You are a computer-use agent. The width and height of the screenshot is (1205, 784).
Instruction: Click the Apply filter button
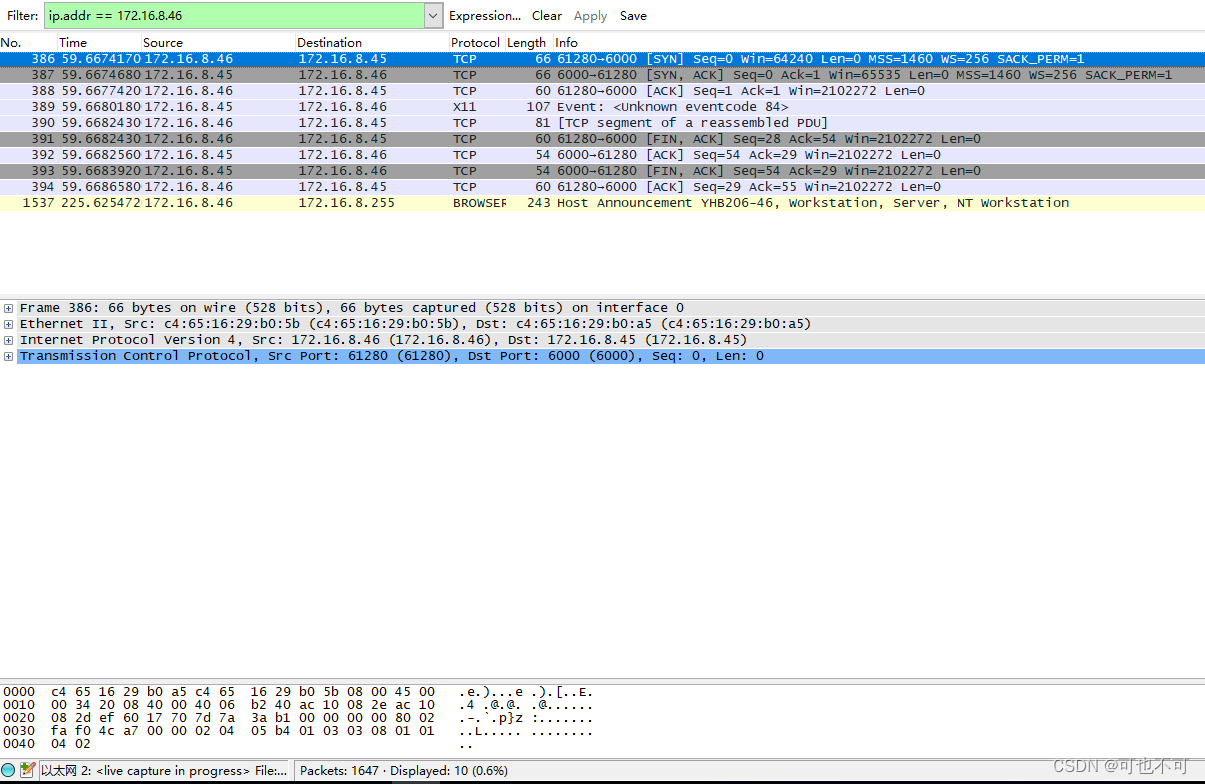(590, 15)
